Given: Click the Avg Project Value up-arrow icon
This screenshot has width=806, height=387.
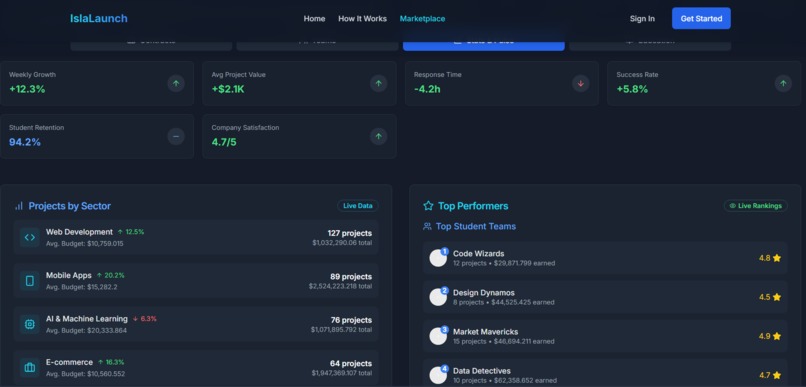Looking at the screenshot, I should [x=378, y=83].
